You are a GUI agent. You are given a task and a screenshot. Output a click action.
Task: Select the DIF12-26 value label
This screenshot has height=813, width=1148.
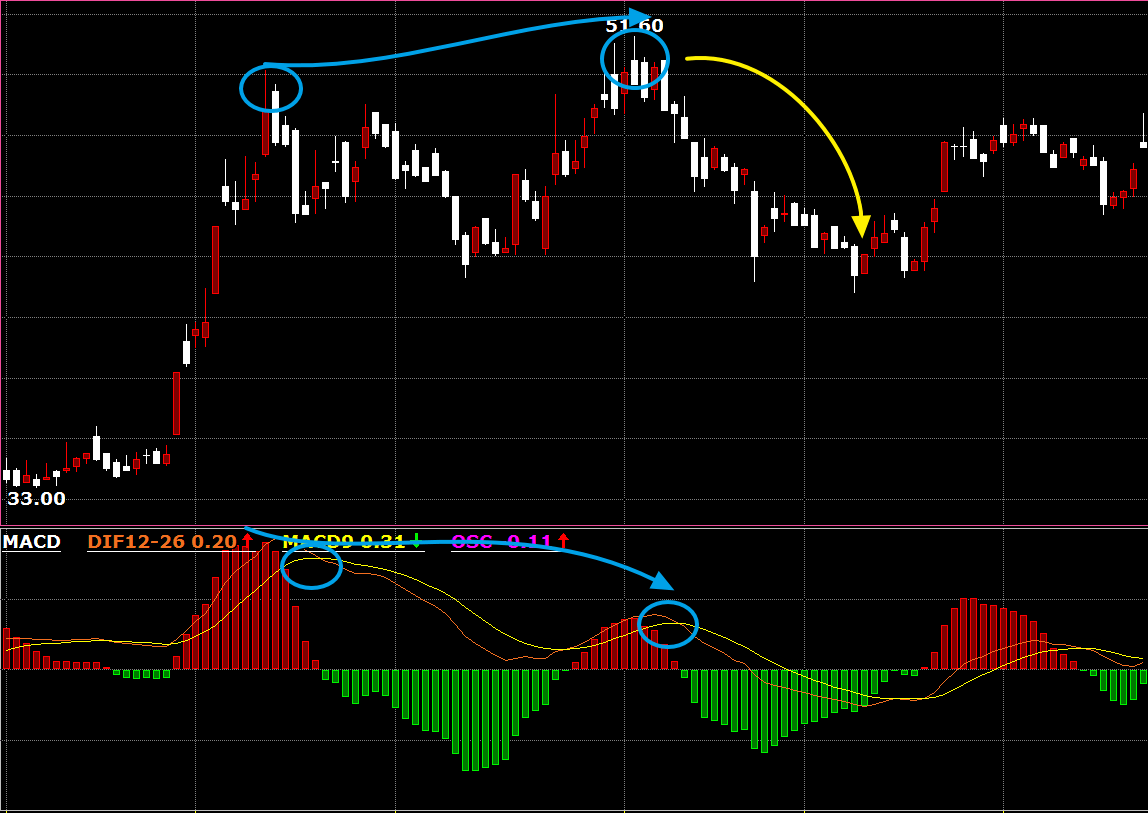(x=162, y=542)
